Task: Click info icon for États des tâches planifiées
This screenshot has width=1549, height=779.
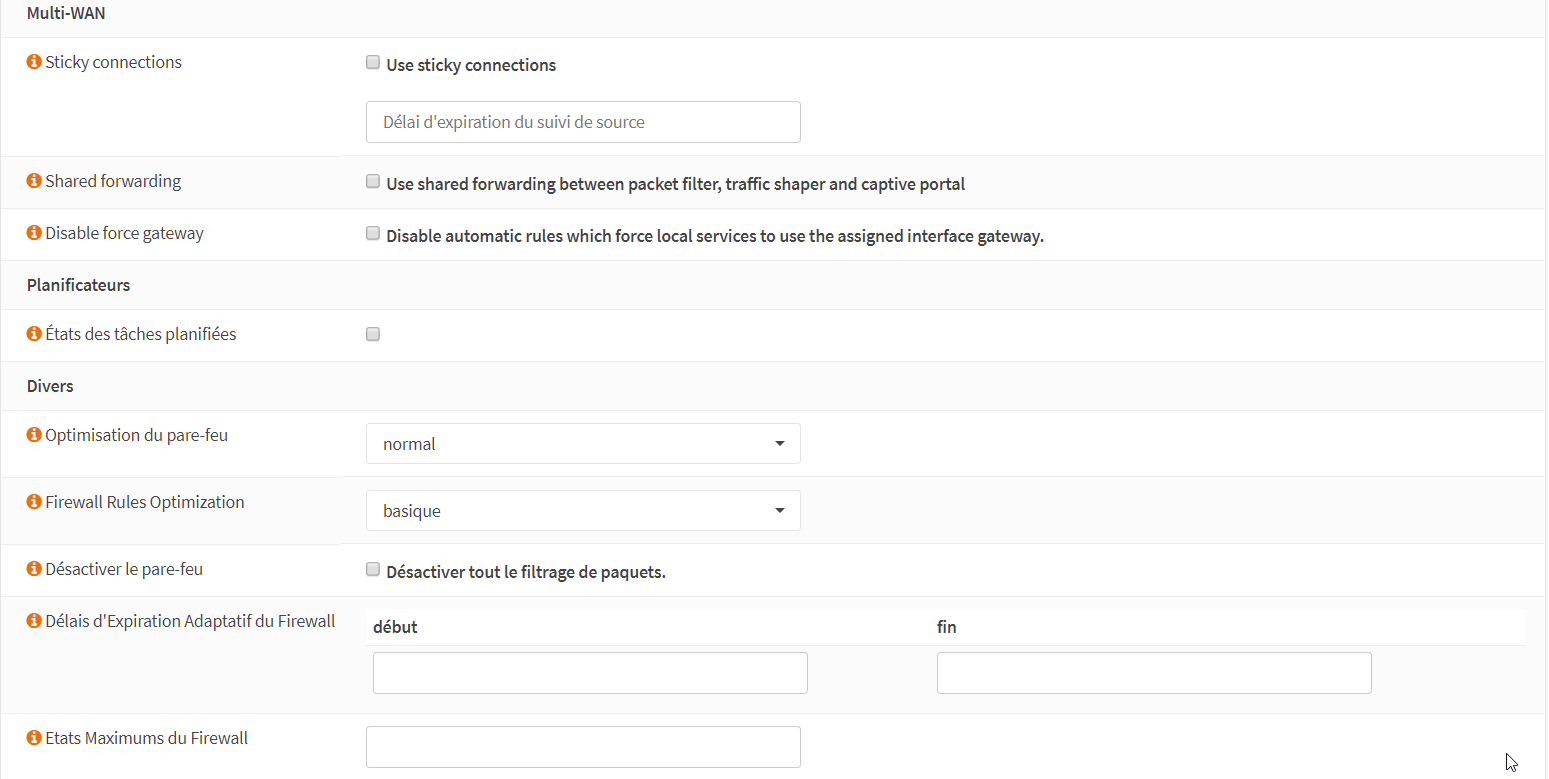Action: click(x=34, y=334)
